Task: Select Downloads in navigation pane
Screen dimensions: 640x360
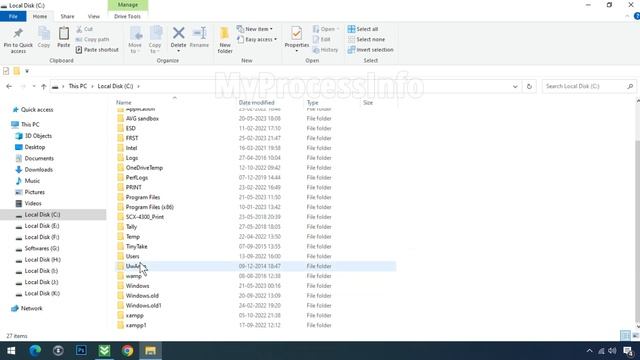Action: pyautogui.click(x=38, y=169)
